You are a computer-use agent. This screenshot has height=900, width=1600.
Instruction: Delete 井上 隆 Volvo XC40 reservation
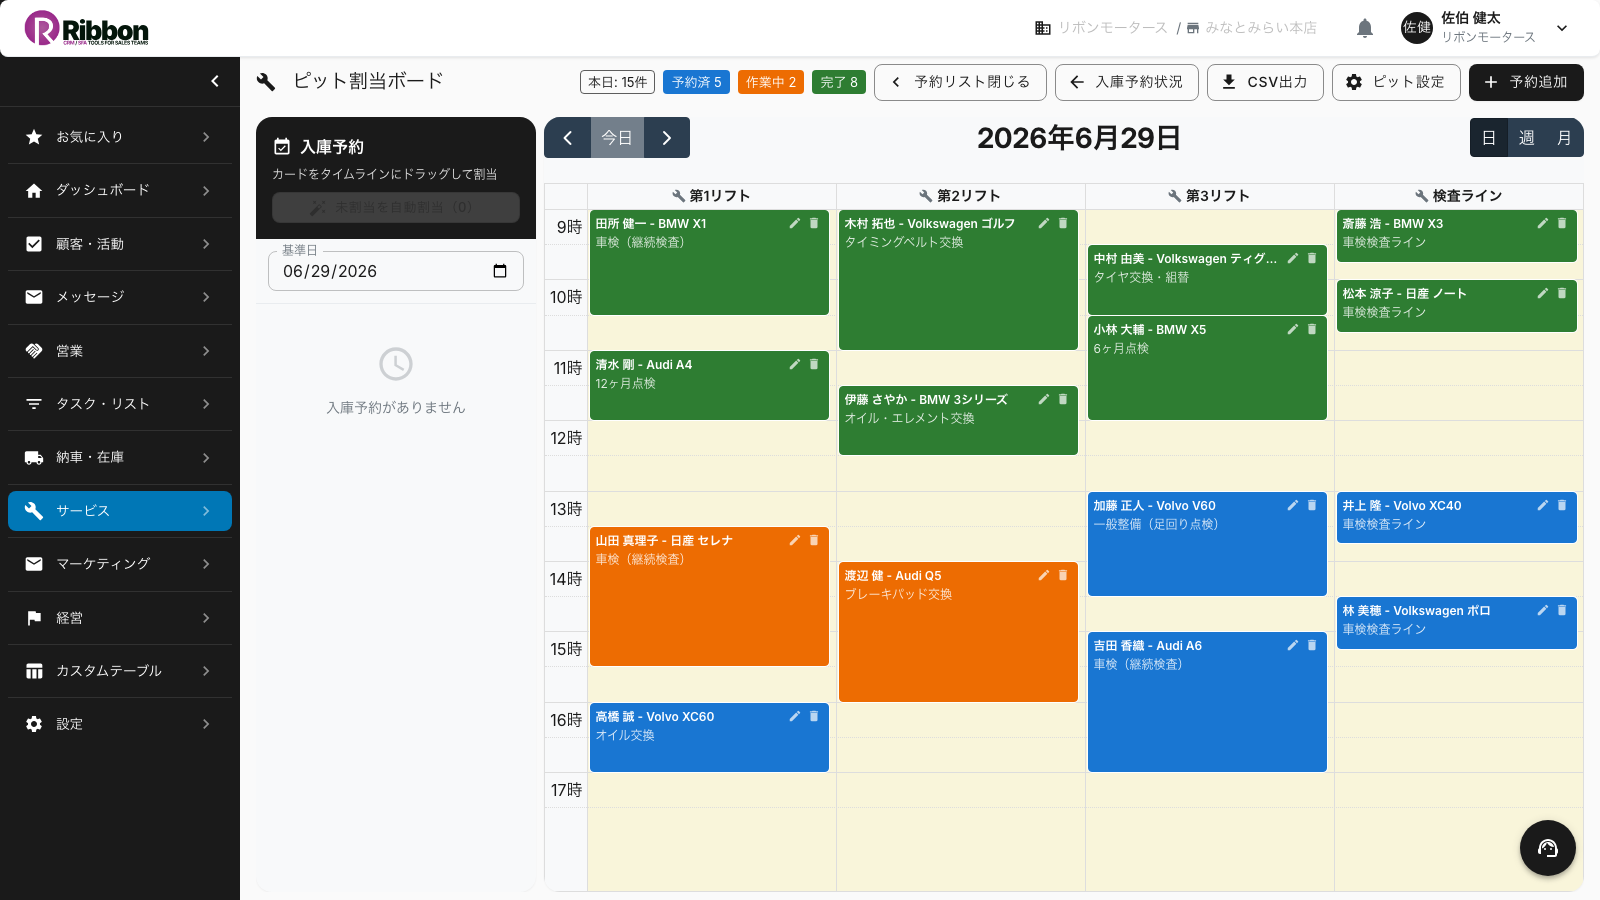point(1562,505)
